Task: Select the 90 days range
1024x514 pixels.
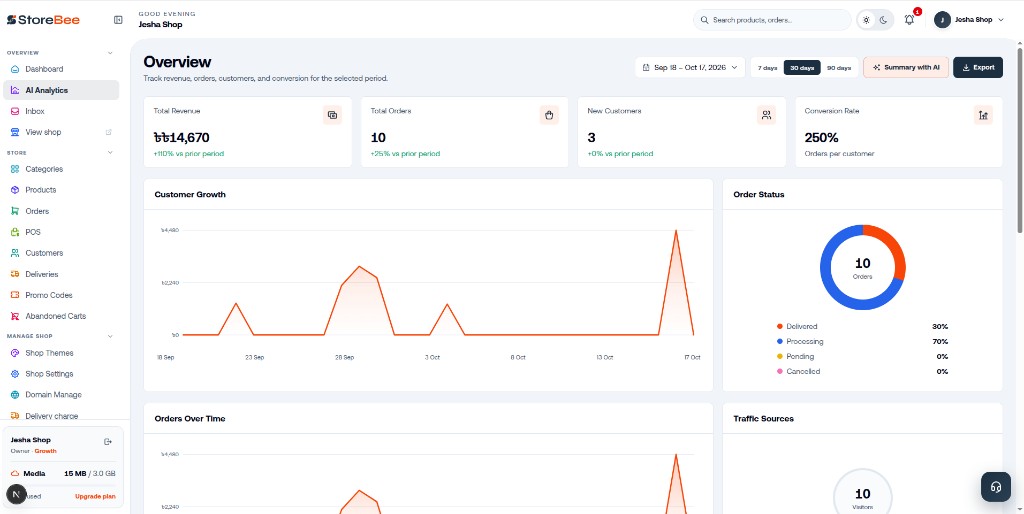Action: coord(839,67)
